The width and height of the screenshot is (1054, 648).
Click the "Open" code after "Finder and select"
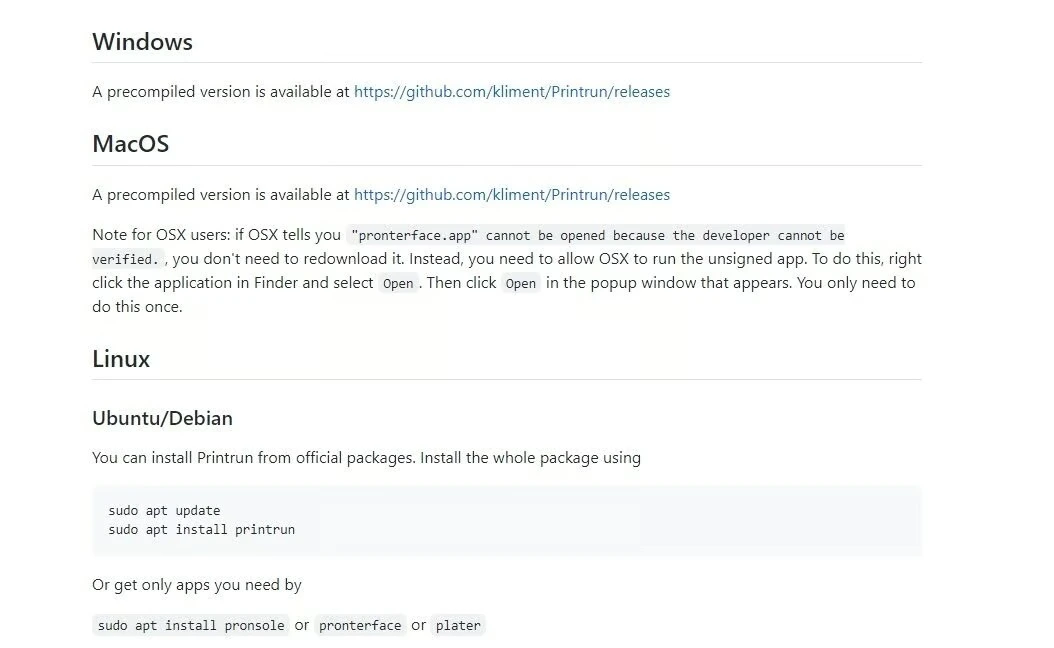point(398,283)
